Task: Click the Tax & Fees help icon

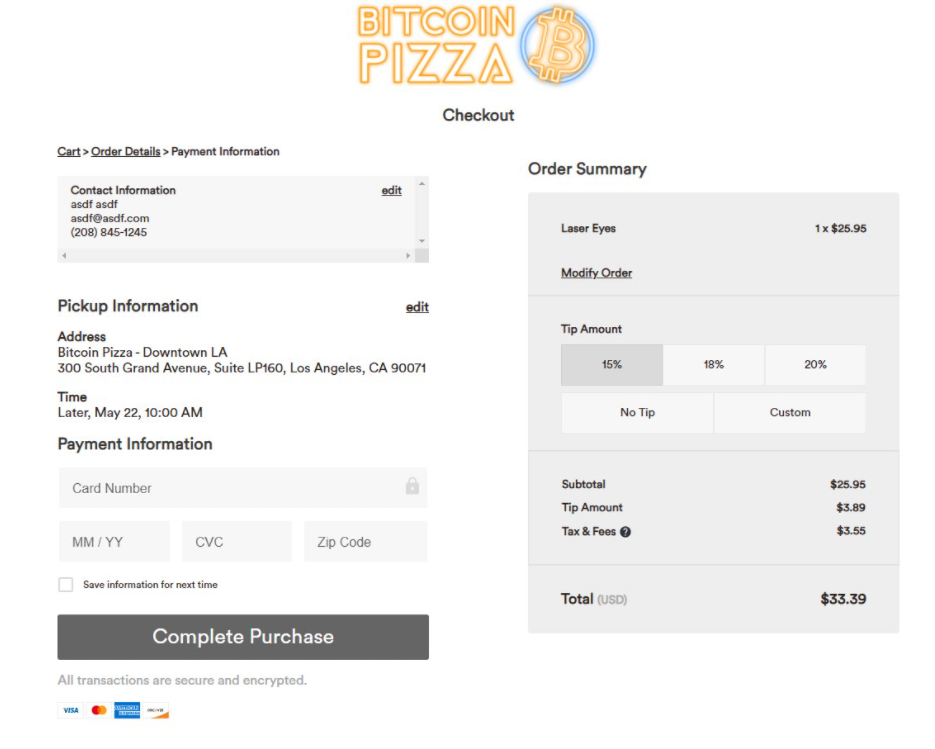Action: [625, 532]
